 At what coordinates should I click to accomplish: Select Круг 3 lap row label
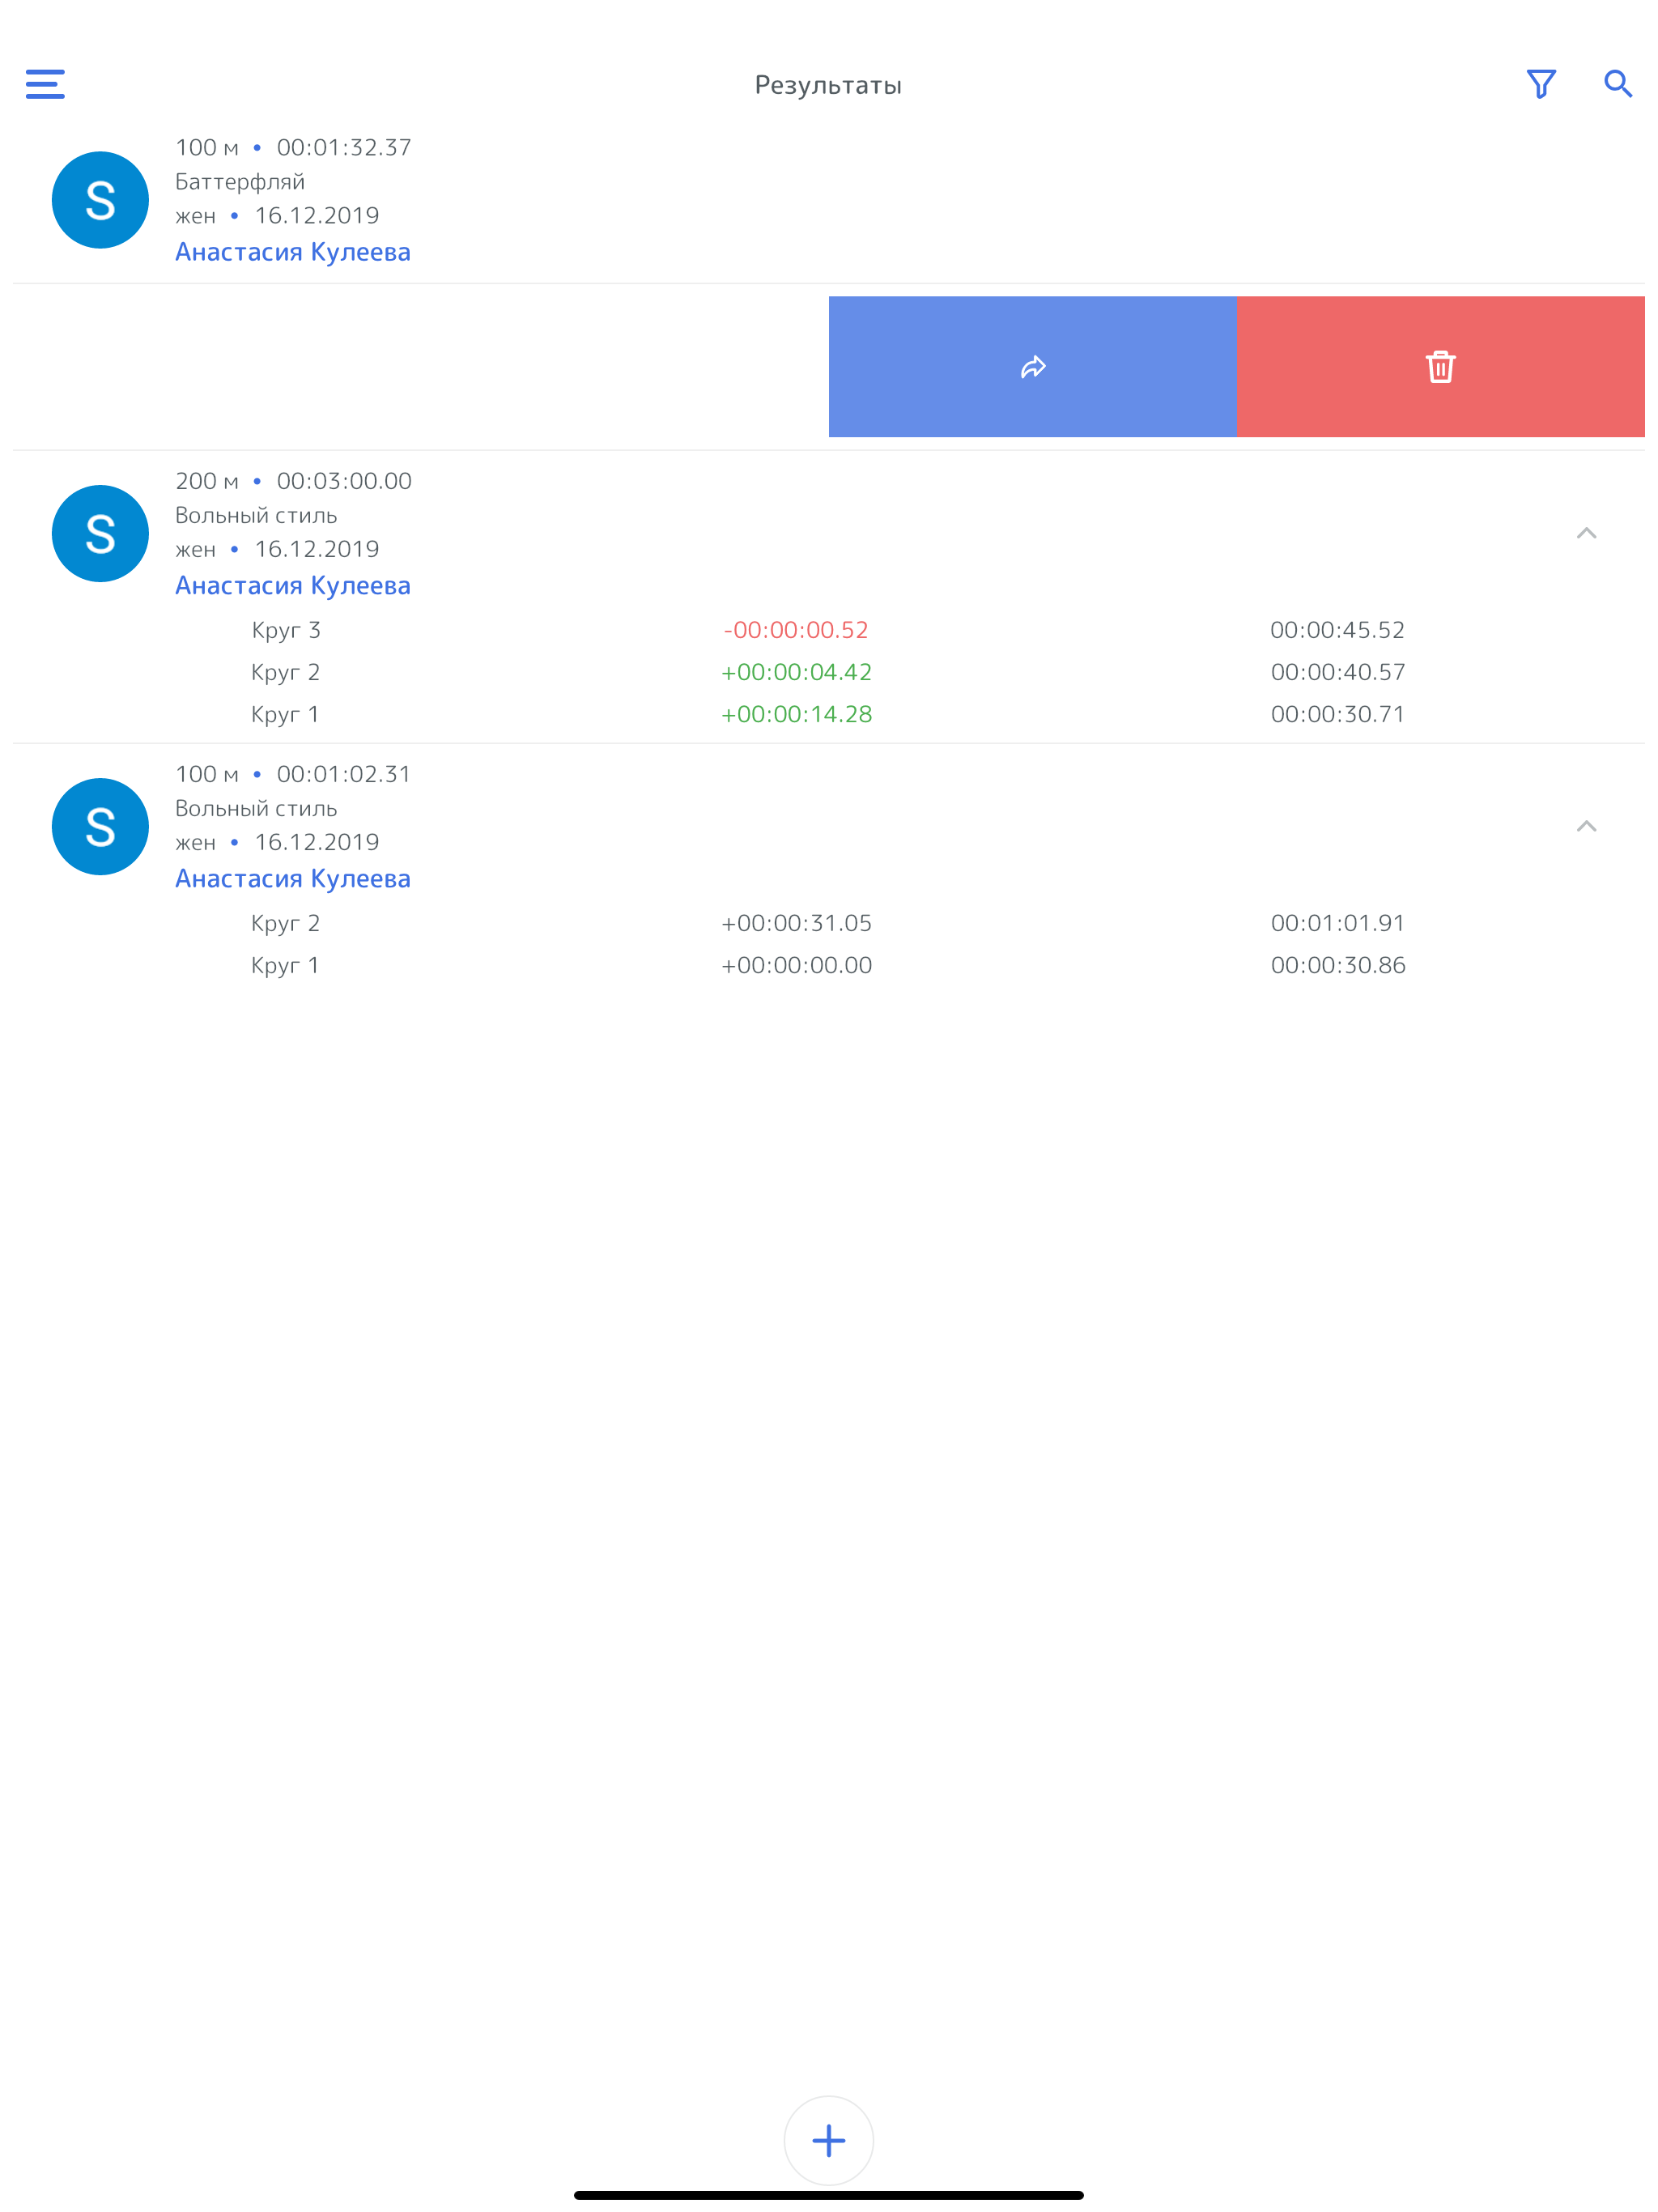[x=286, y=631]
